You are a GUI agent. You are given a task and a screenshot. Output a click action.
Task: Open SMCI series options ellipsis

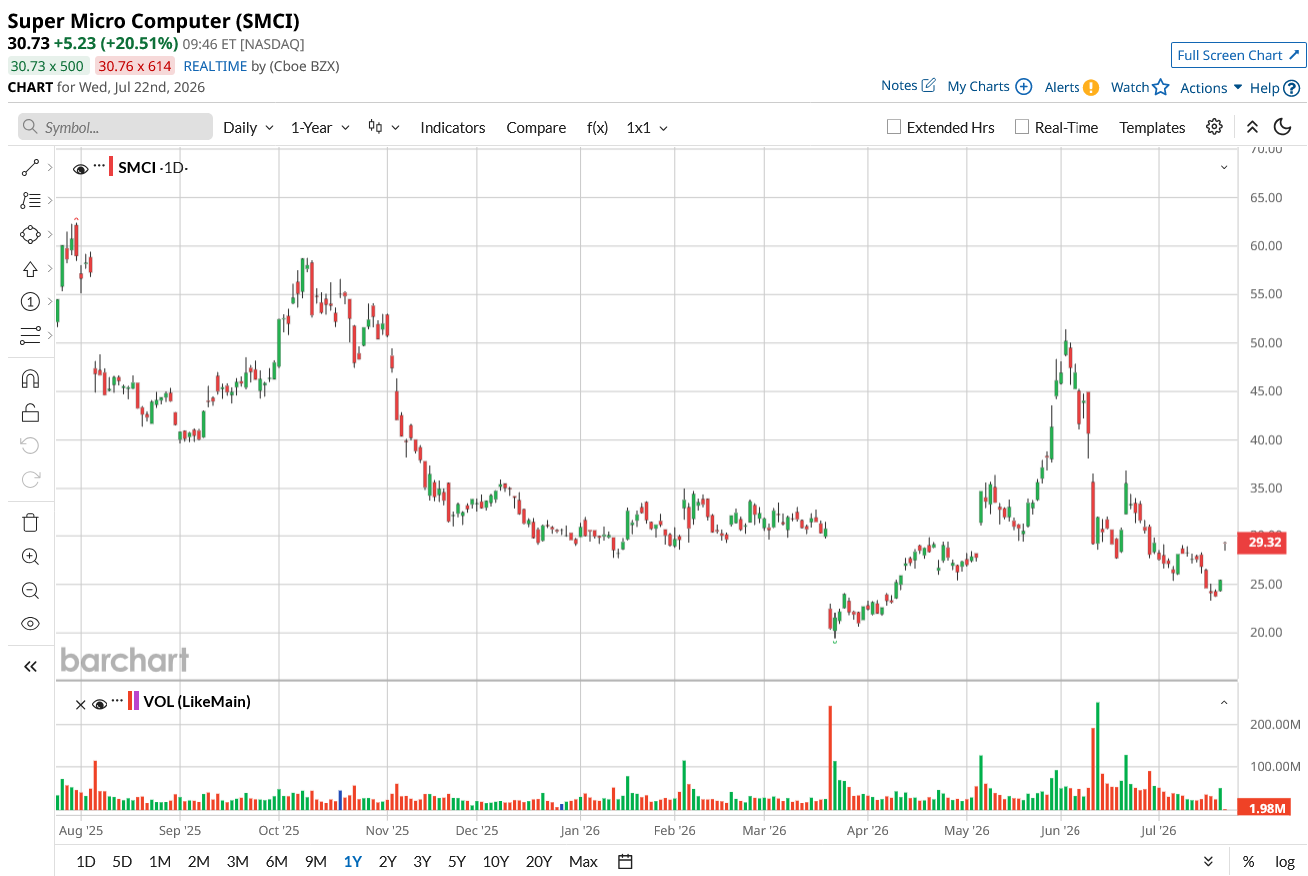[99, 164]
